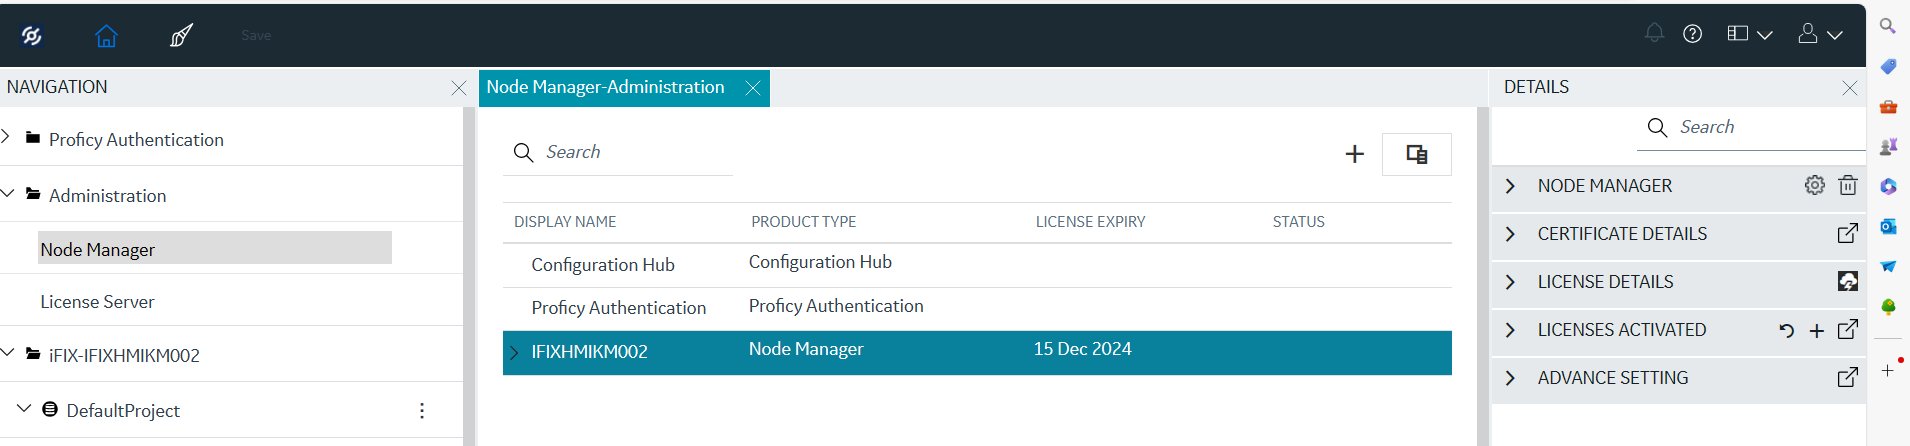Open Node Manager settings gear icon
Screen dimensions: 1910x446
(x=1814, y=185)
